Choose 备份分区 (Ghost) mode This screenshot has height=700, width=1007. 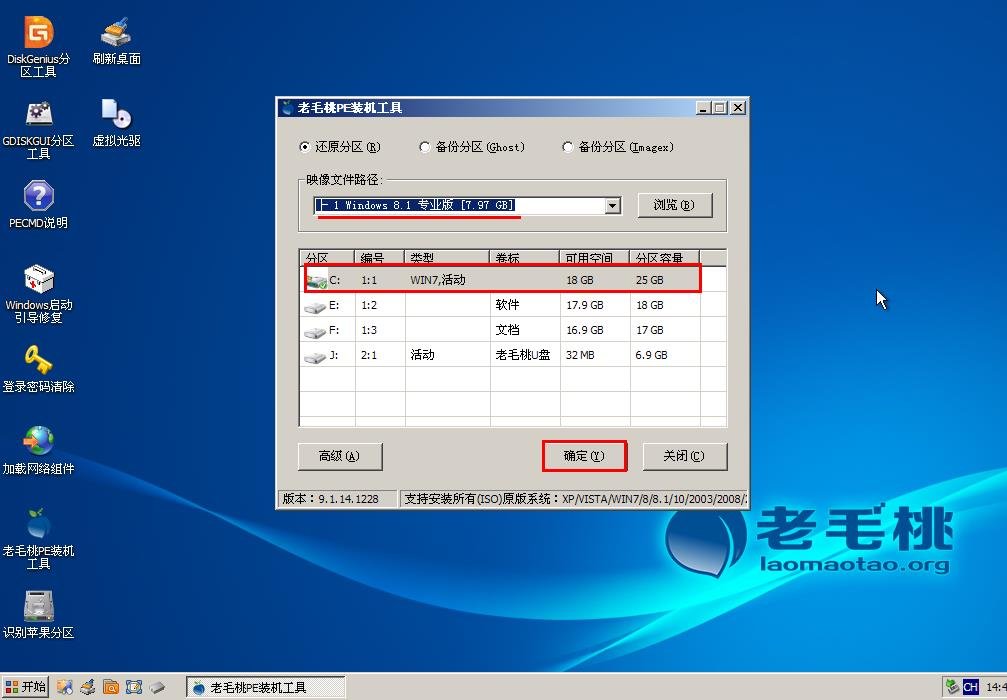[x=424, y=145]
